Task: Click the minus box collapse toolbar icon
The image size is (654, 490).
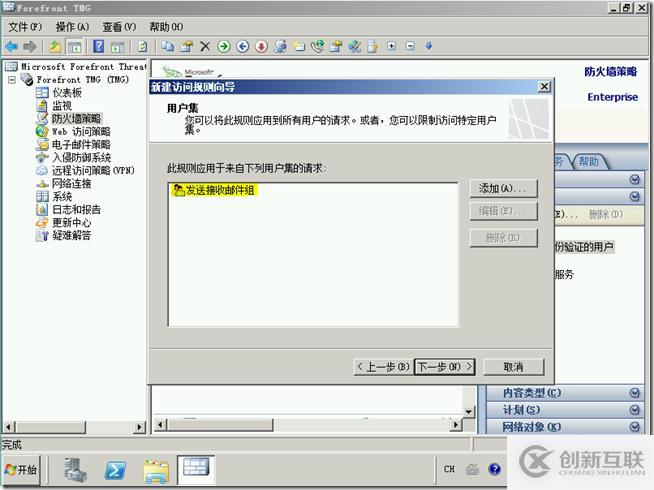Action: [x=410, y=46]
